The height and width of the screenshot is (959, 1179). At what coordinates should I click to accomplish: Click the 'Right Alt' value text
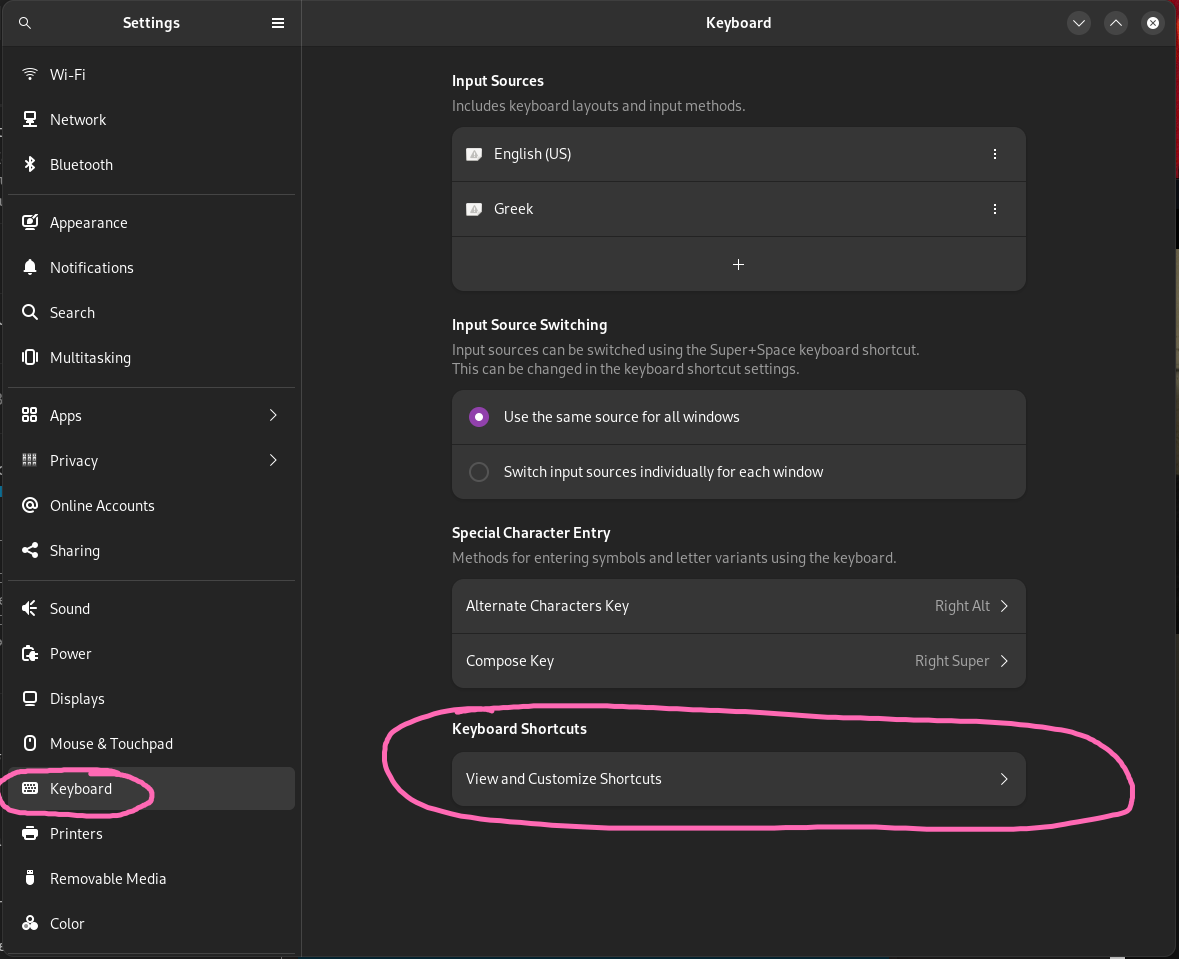(x=962, y=606)
